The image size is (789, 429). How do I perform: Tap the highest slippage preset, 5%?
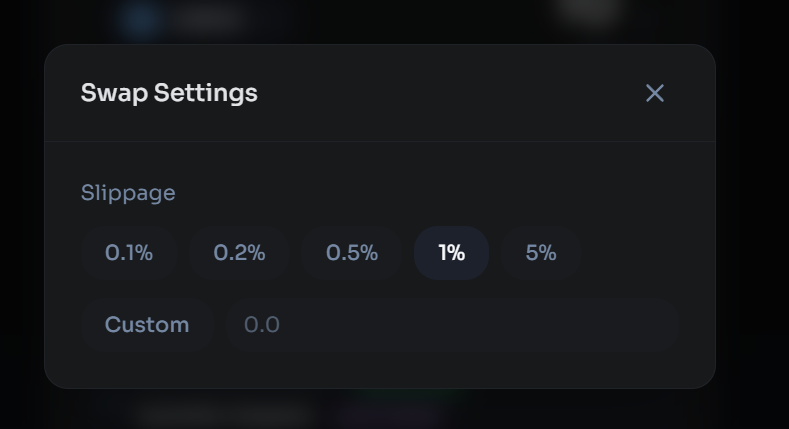pyautogui.click(x=541, y=252)
